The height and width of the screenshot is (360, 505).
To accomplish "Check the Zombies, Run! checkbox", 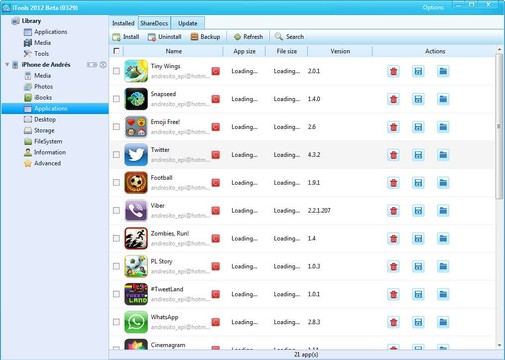I will 116,238.
